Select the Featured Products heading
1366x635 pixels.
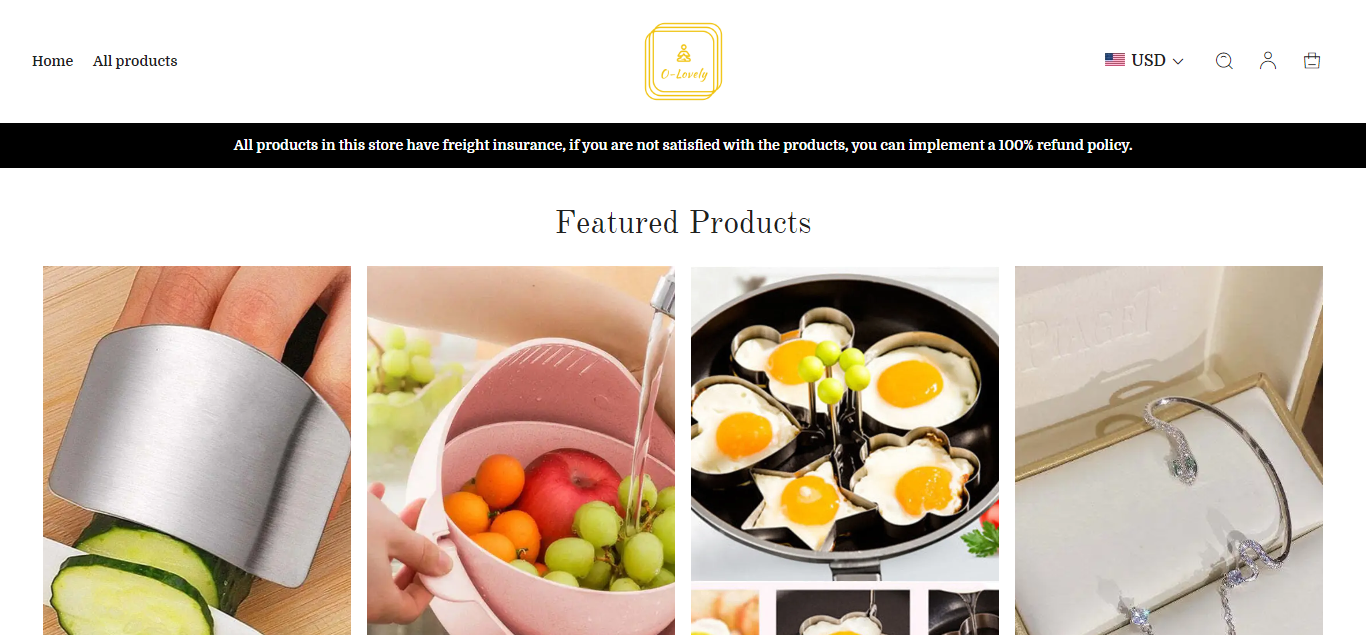(683, 222)
